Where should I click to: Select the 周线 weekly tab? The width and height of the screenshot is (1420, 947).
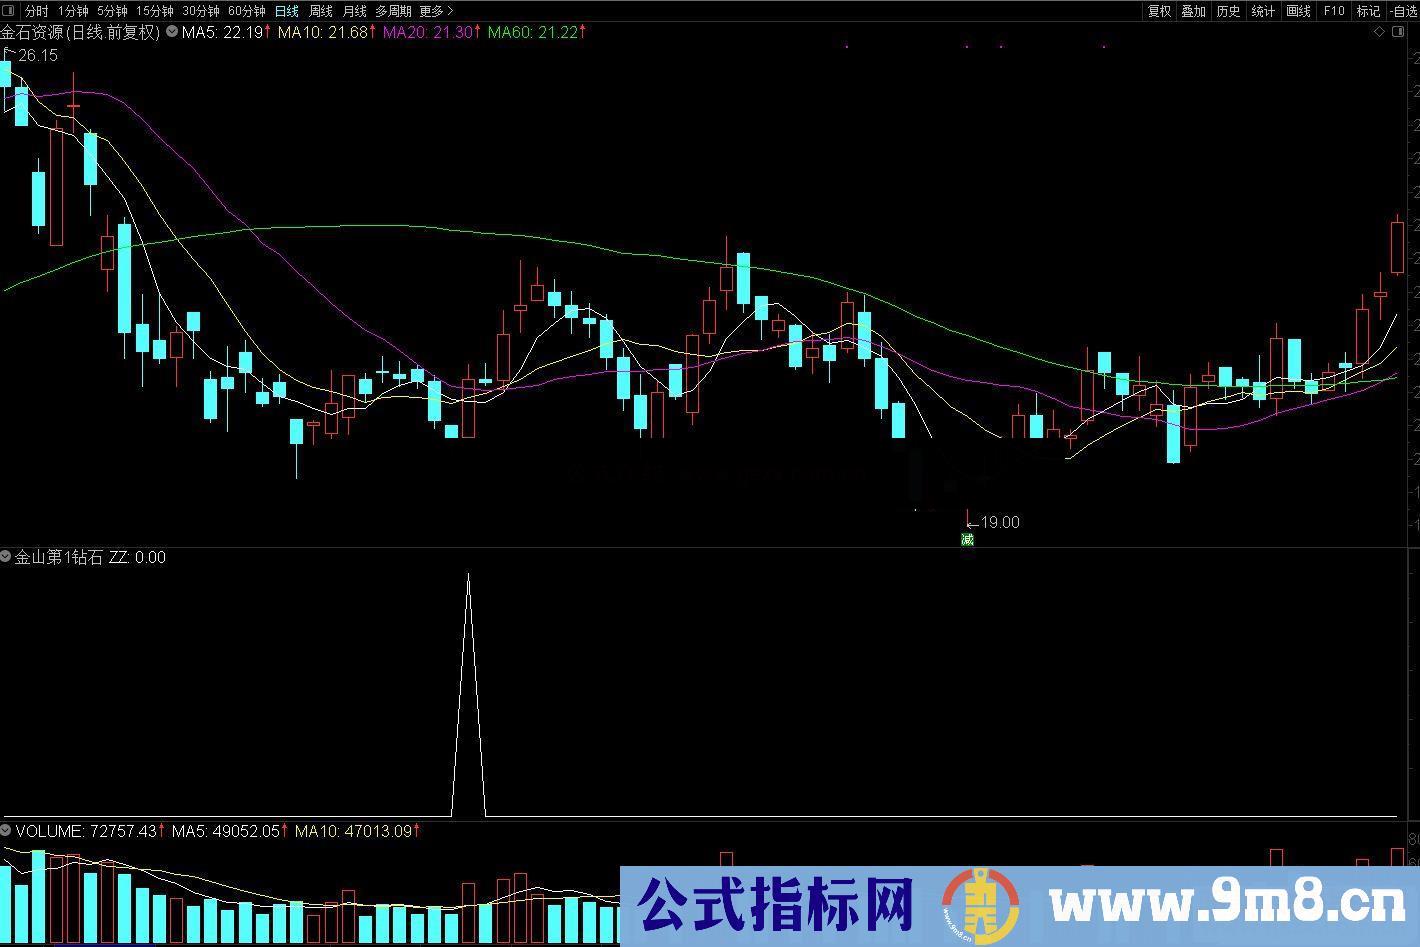(x=320, y=11)
